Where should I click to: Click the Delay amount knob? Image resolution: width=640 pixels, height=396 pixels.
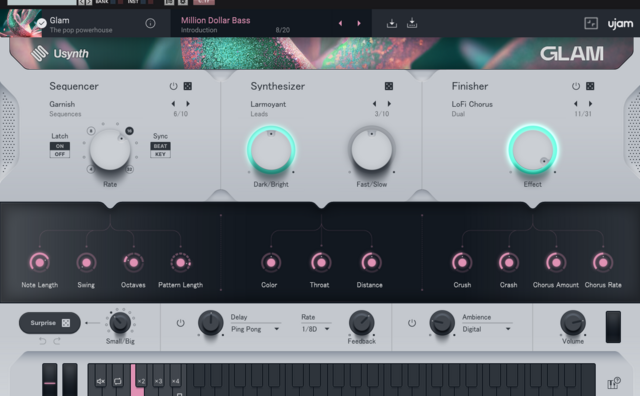click(211, 323)
